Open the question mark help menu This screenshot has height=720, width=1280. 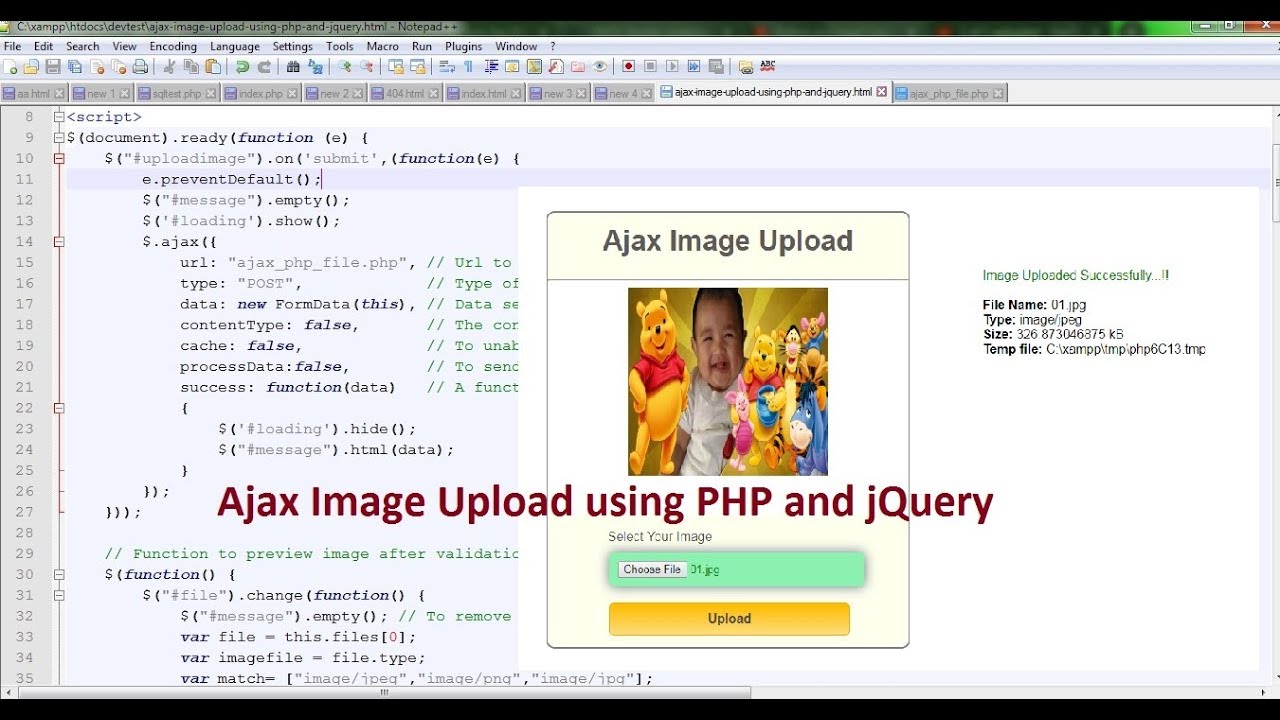553,46
